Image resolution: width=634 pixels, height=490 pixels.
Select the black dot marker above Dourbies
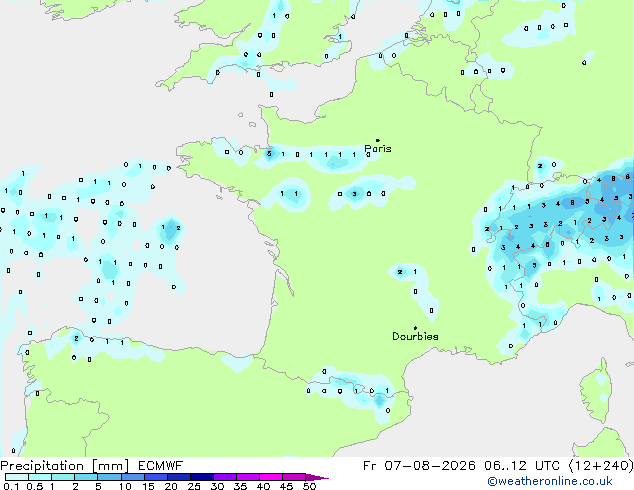[x=415, y=328]
